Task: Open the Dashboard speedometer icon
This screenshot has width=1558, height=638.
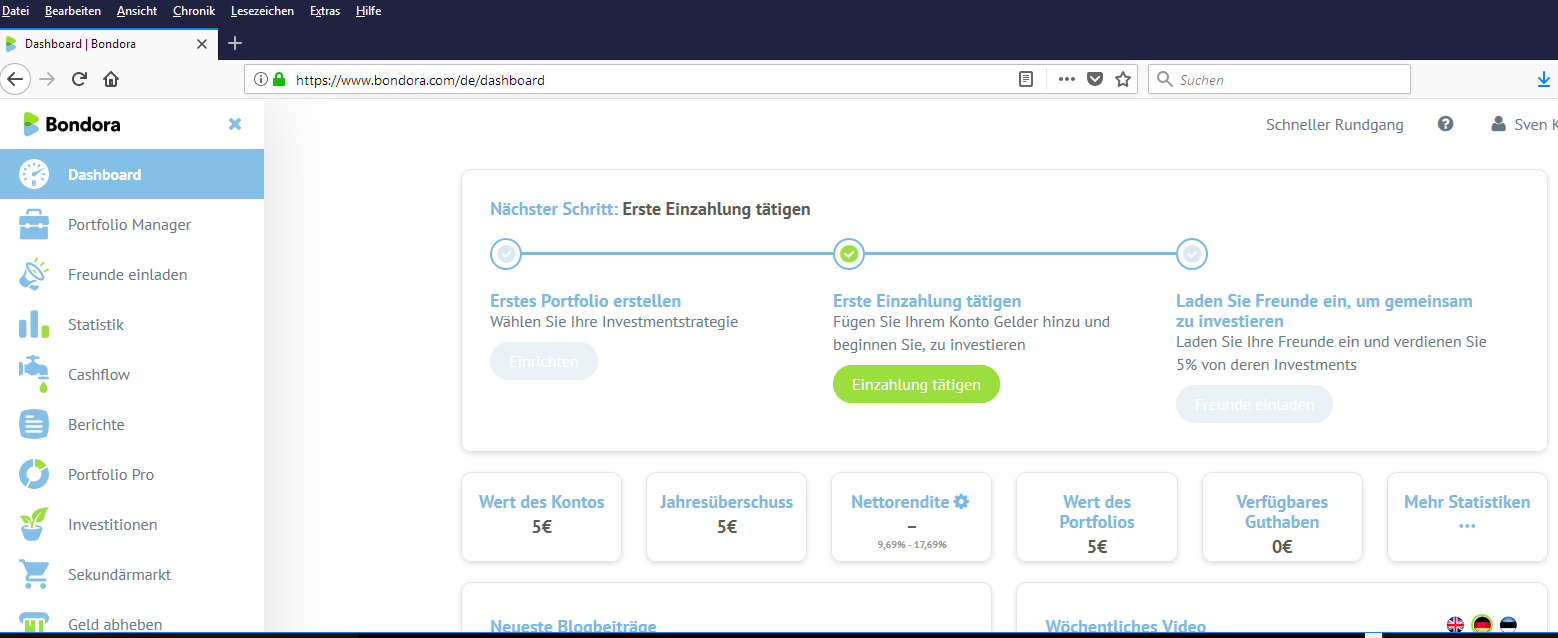Action: click(x=34, y=174)
